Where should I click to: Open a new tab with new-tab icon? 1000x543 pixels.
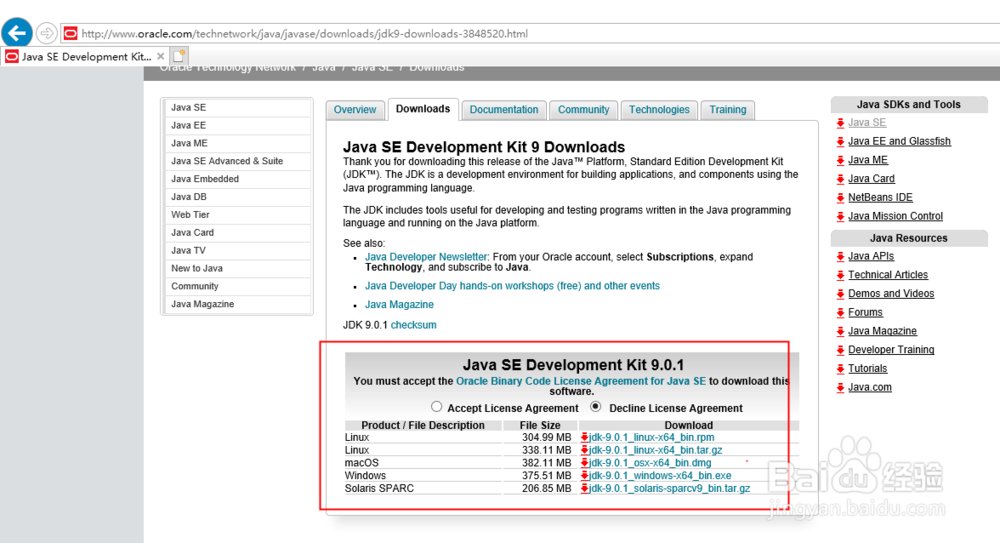pyautogui.click(x=180, y=56)
